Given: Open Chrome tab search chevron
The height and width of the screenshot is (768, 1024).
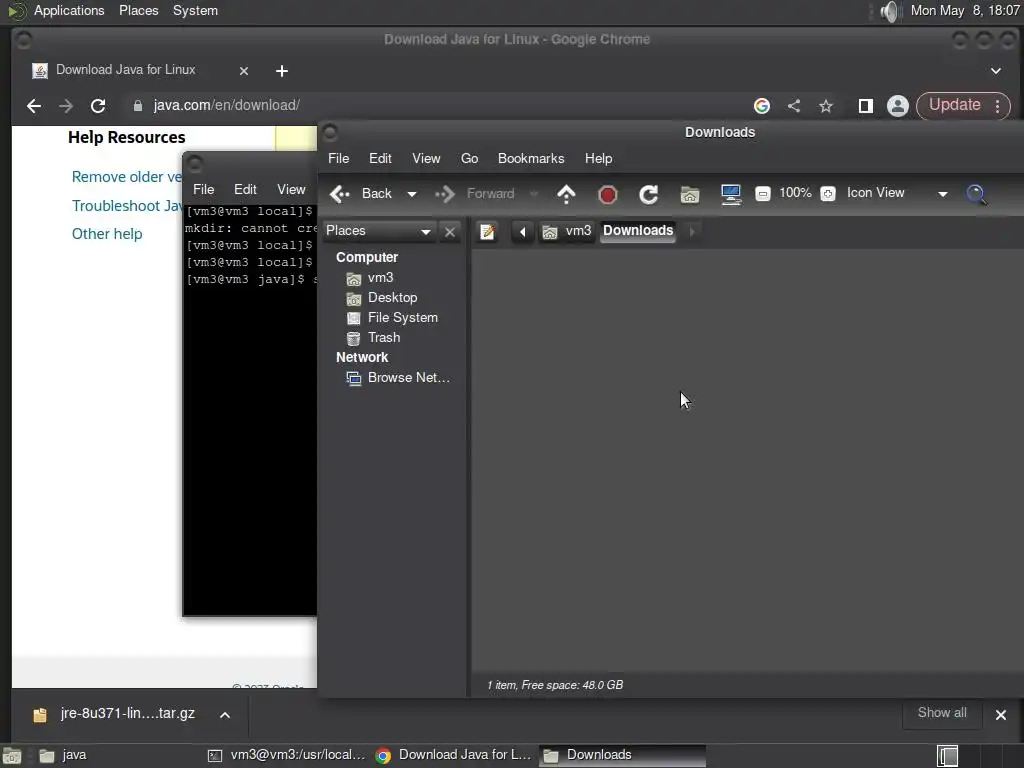Looking at the screenshot, I should point(995,71).
